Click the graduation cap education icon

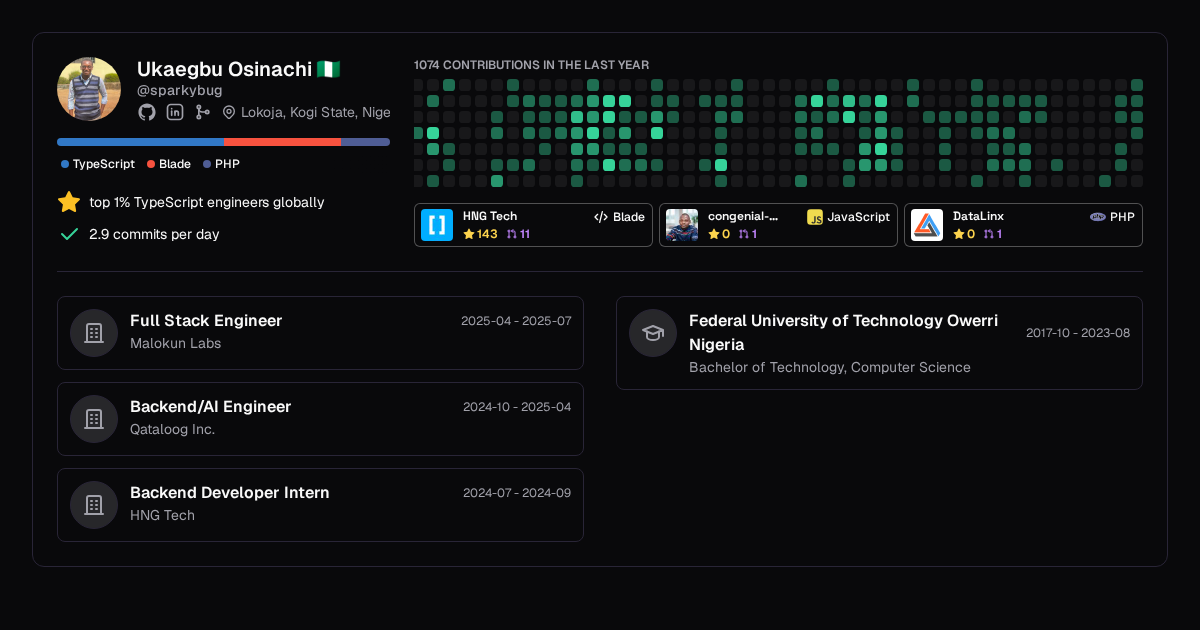(653, 333)
